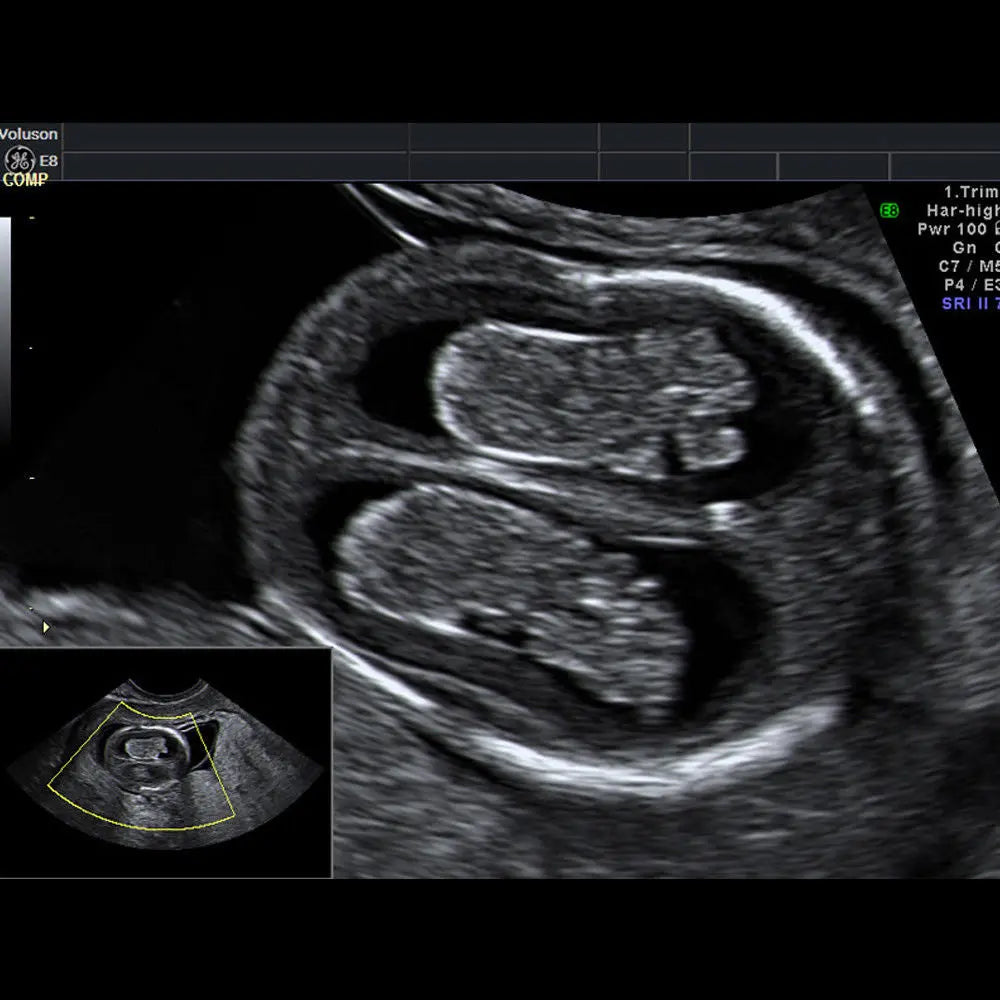The image size is (1000, 1000).
Task: Click the GE logo icon
Action: click(19, 159)
